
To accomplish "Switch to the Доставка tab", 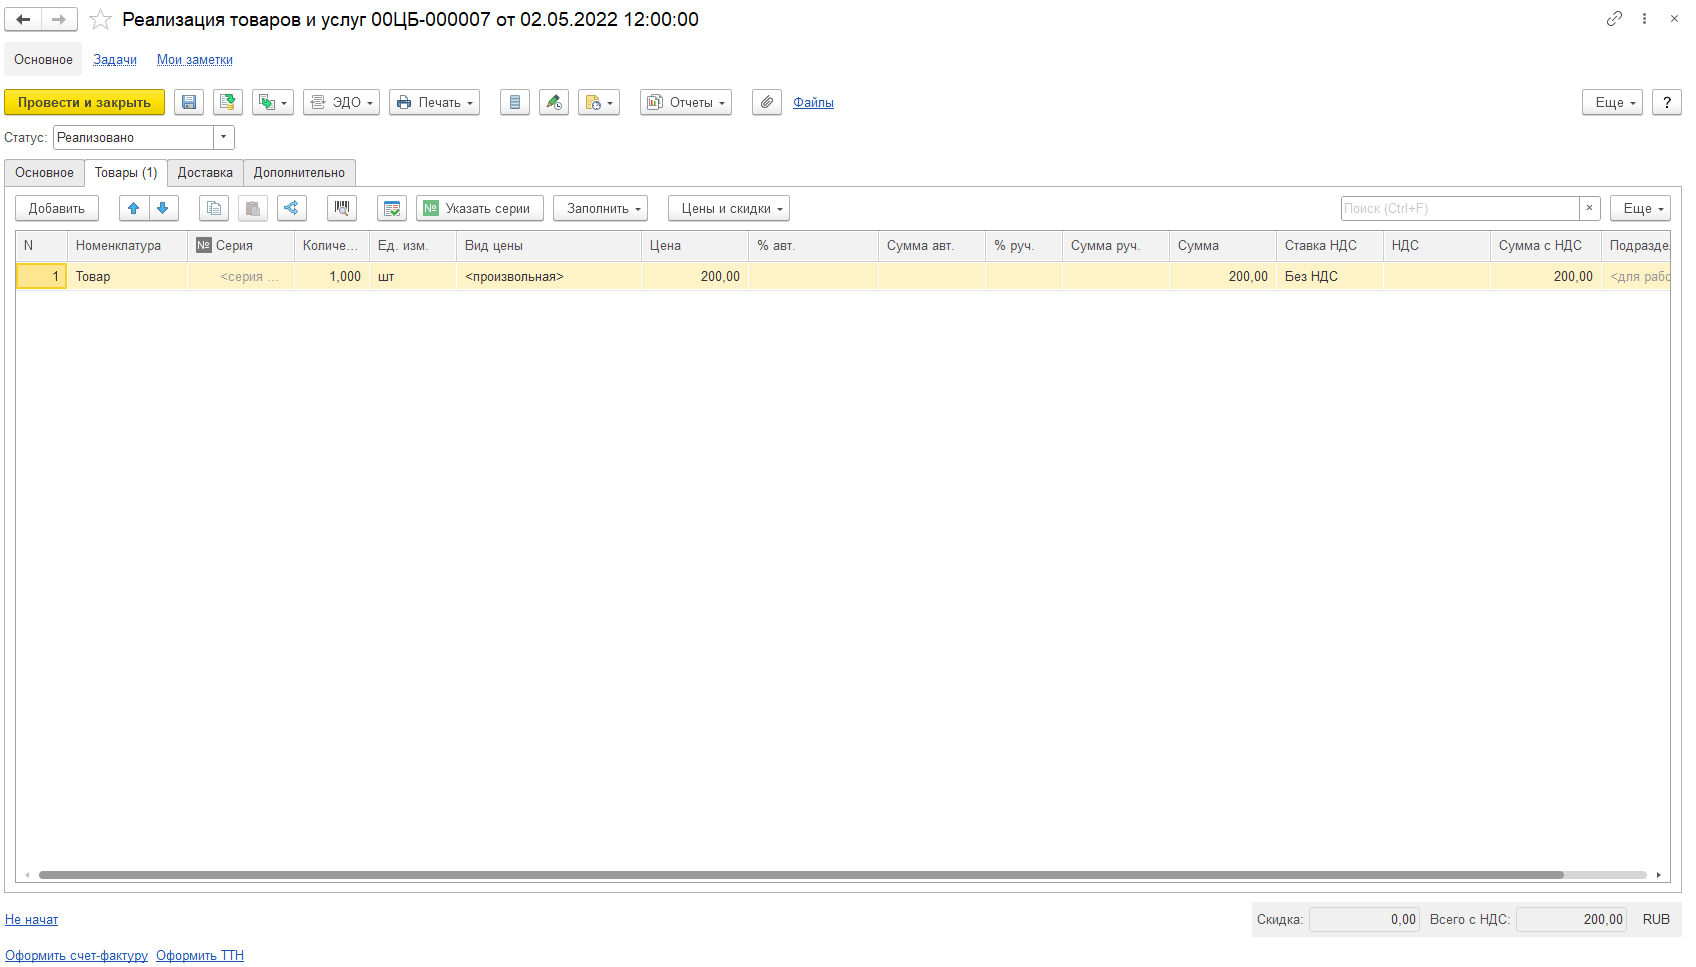I will 205,173.
